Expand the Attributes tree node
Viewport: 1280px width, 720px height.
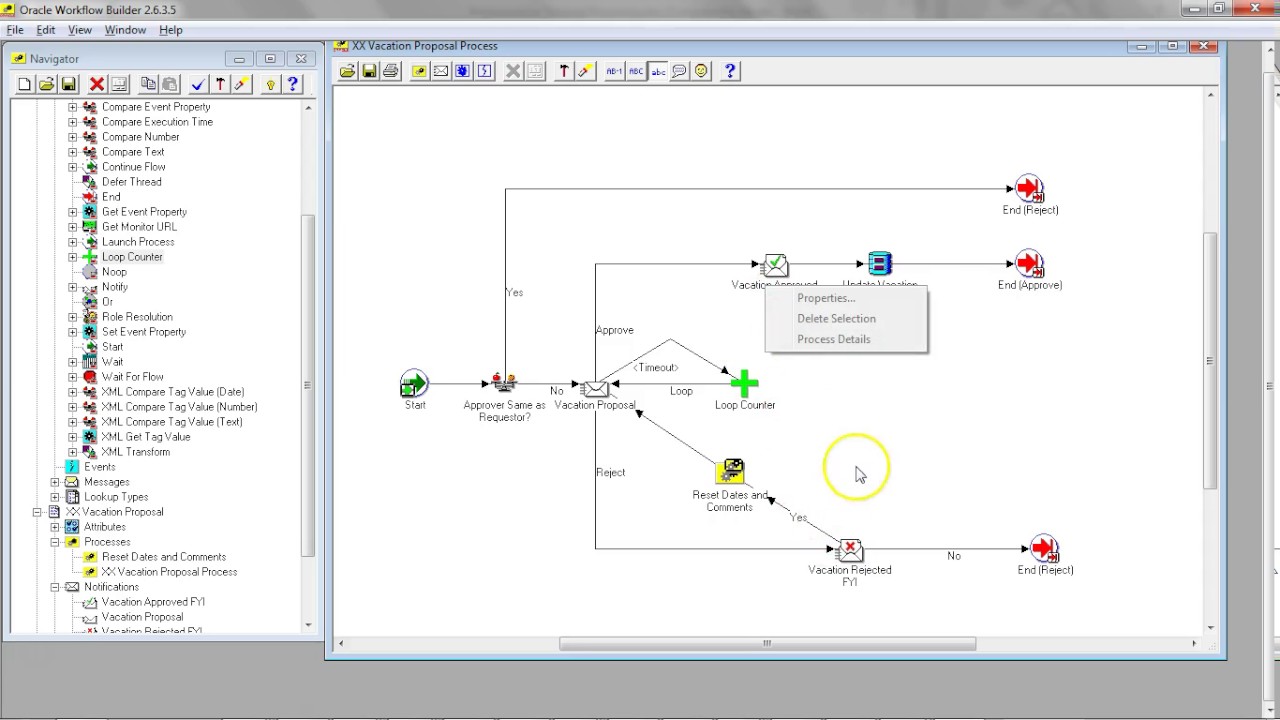point(55,527)
